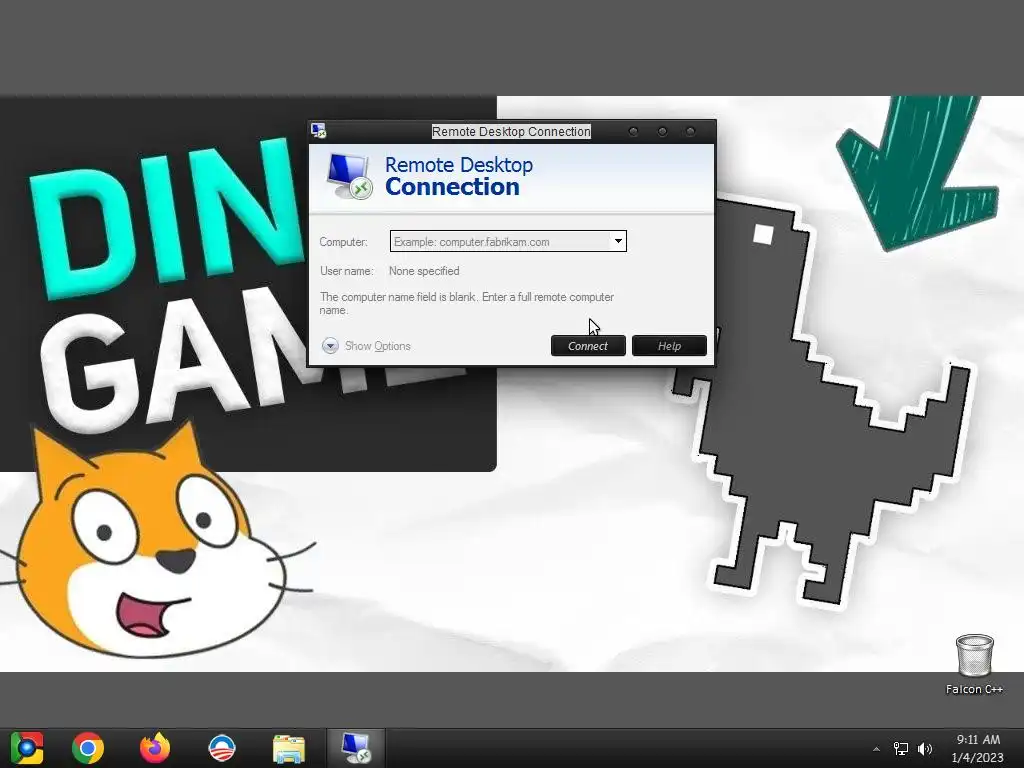Click the network tray icon
Screen dimensions: 1024x768
tap(901, 748)
